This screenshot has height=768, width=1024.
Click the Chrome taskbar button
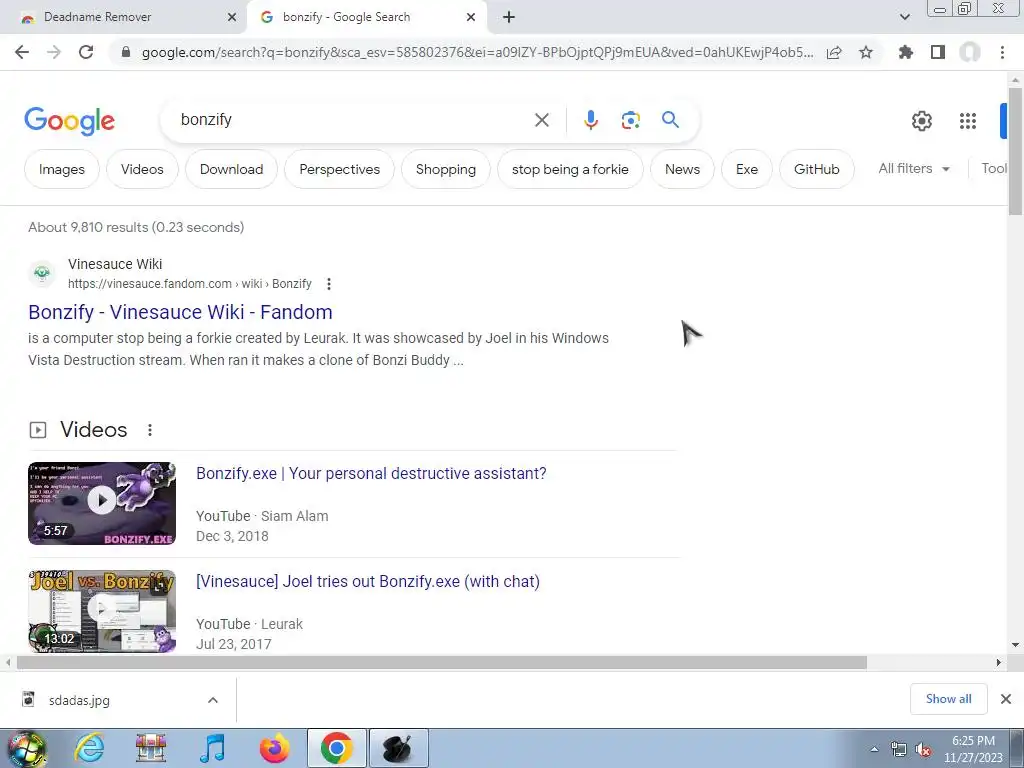pyautogui.click(x=336, y=748)
